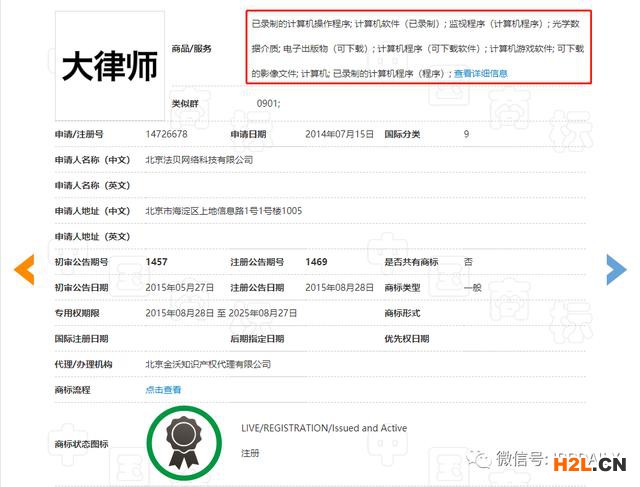The image size is (640, 487).
Task: Select preliminary announcement issue 1457
Action: coord(156,262)
